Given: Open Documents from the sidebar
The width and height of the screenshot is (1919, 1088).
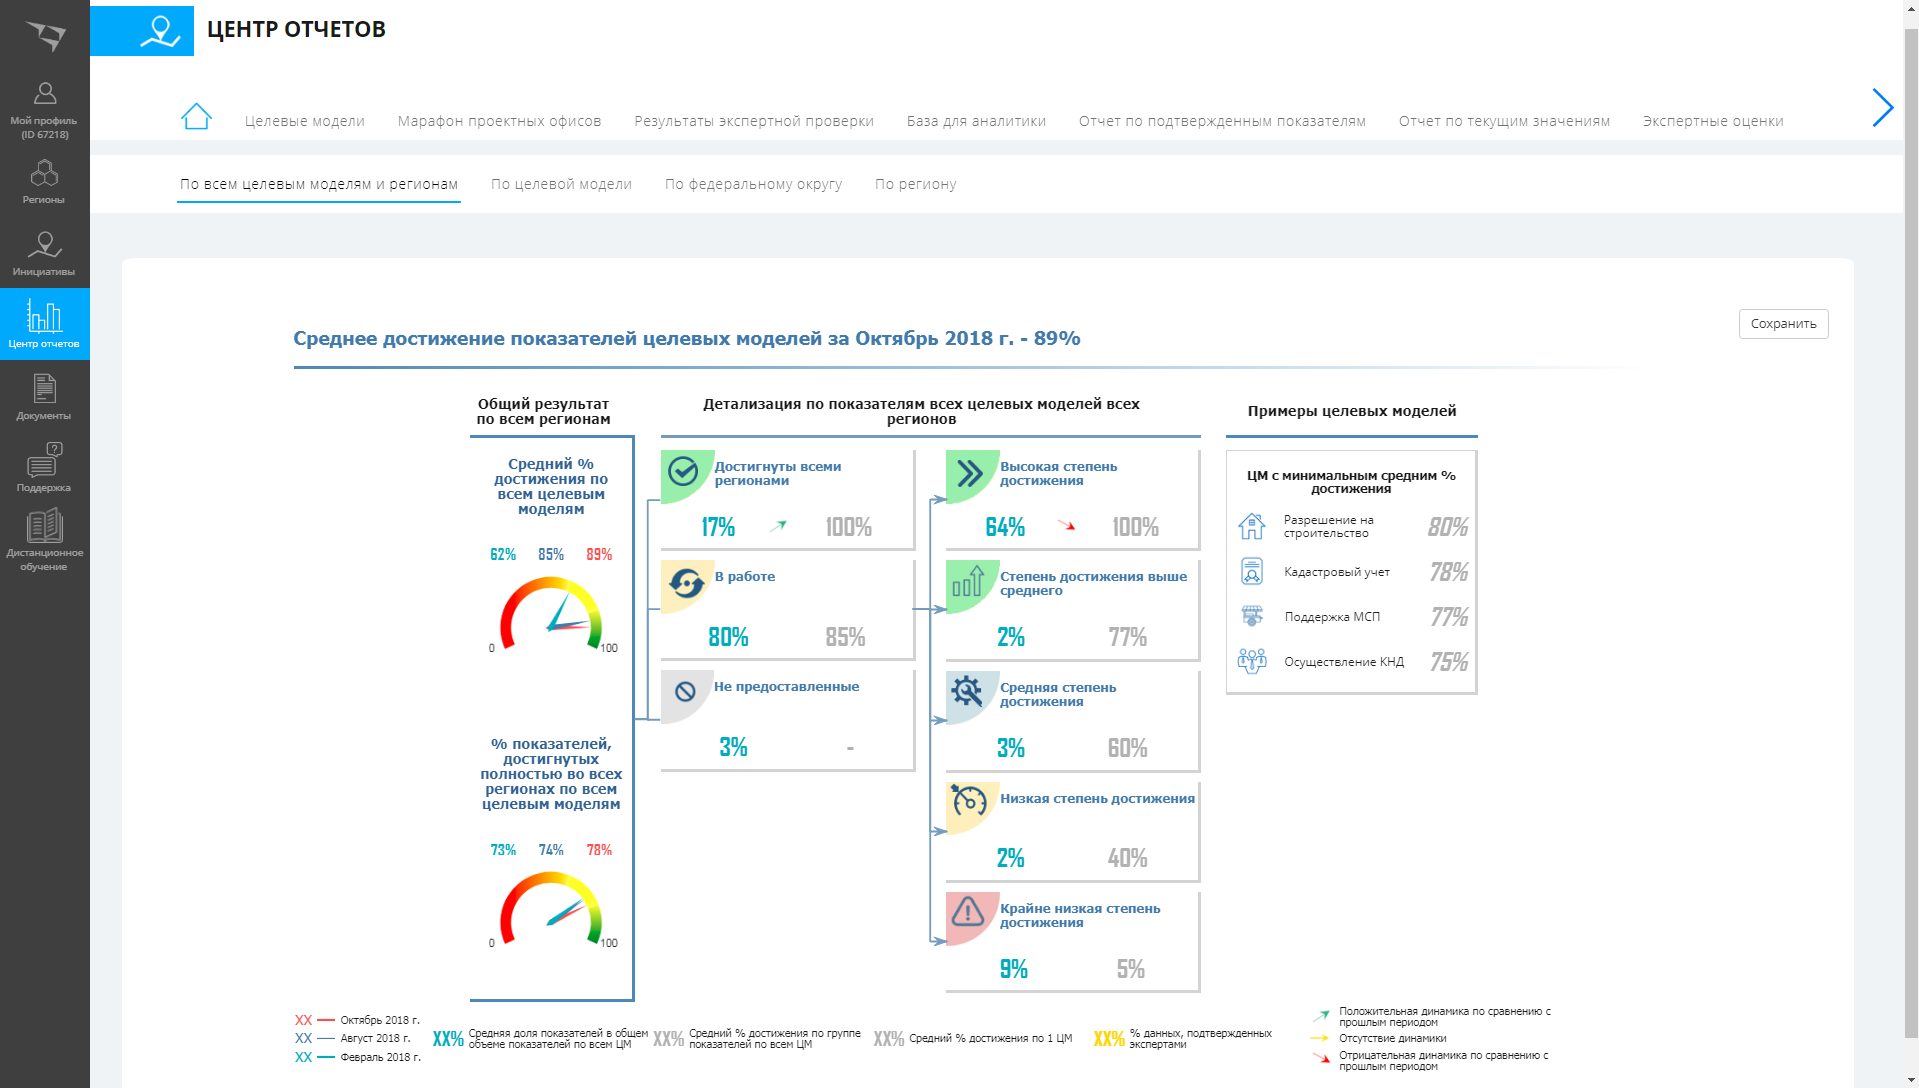Looking at the screenshot, I should tap(44, 397).
